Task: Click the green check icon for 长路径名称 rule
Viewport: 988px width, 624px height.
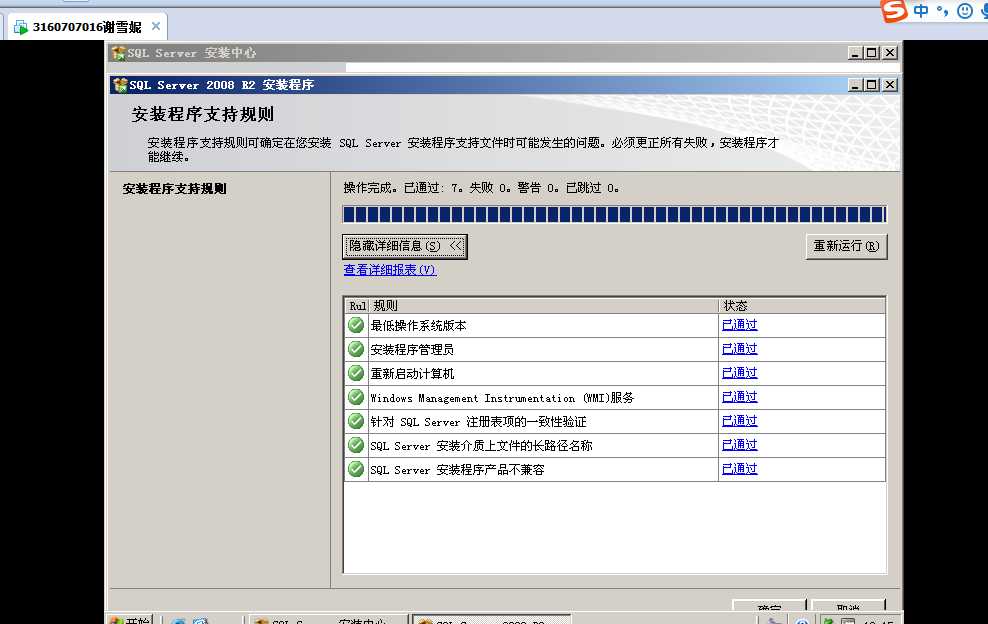Action: pyautogui.click(x=356, y=445)
